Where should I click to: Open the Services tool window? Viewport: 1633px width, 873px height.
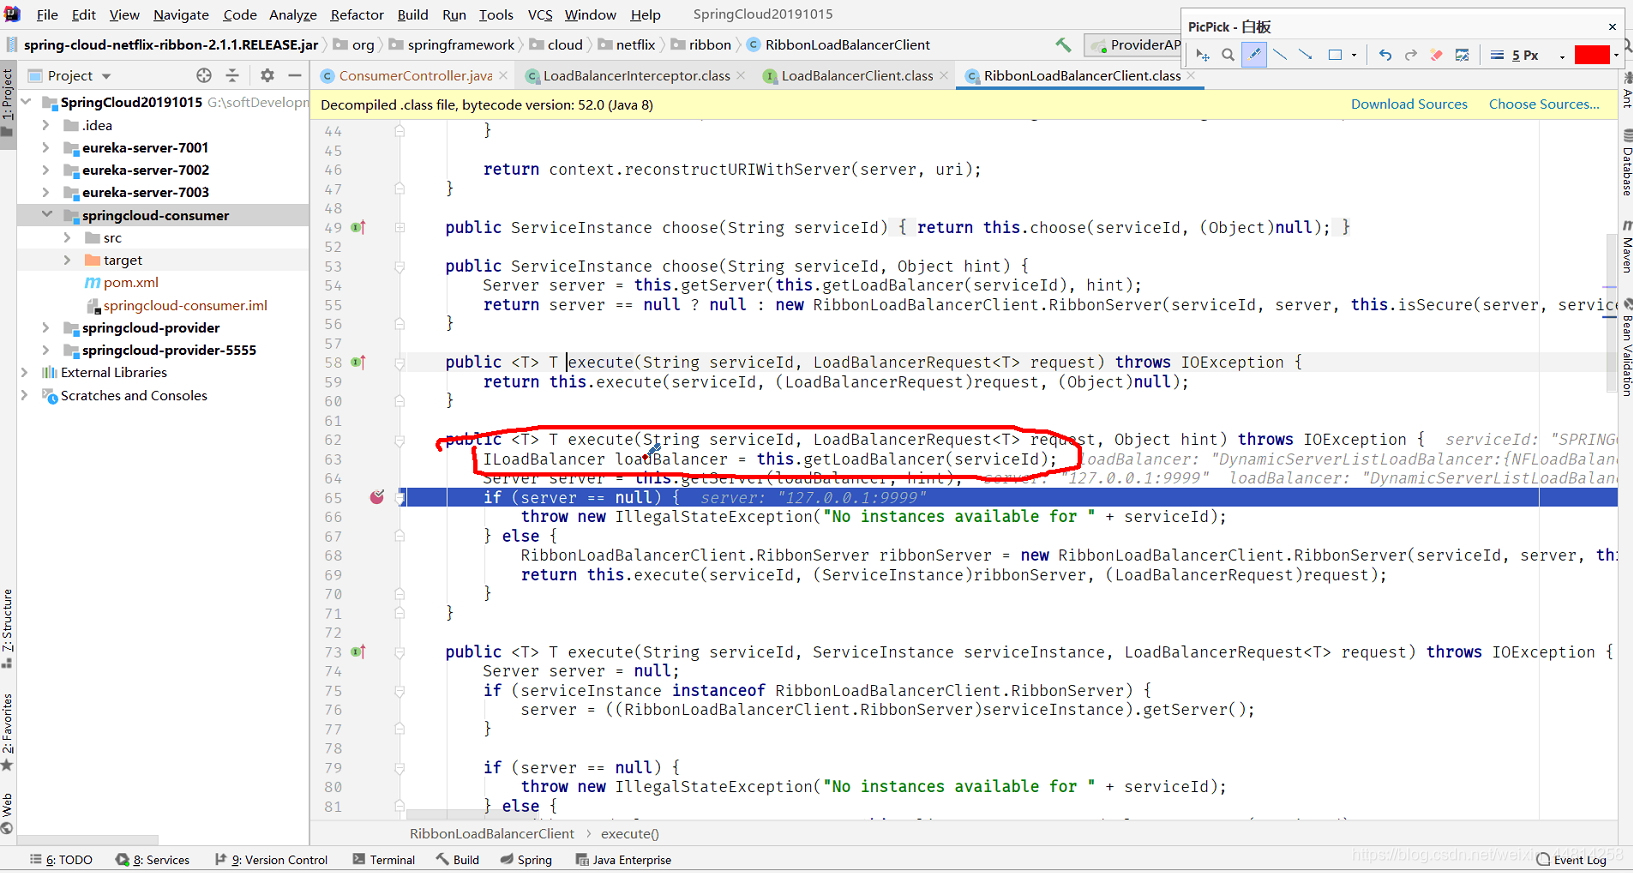click(x=152, y=860)
